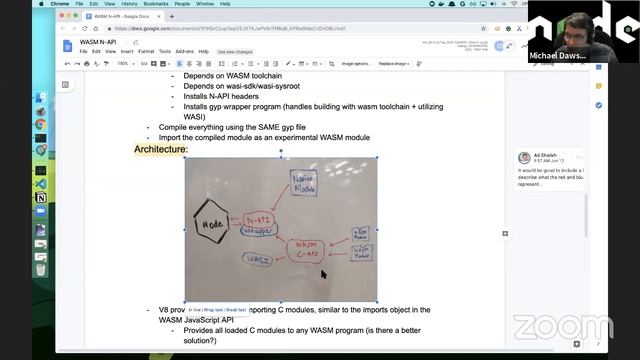Expand the insert image dropdown arrow
This screenshot has width=640, height=360.
point(169,64)
